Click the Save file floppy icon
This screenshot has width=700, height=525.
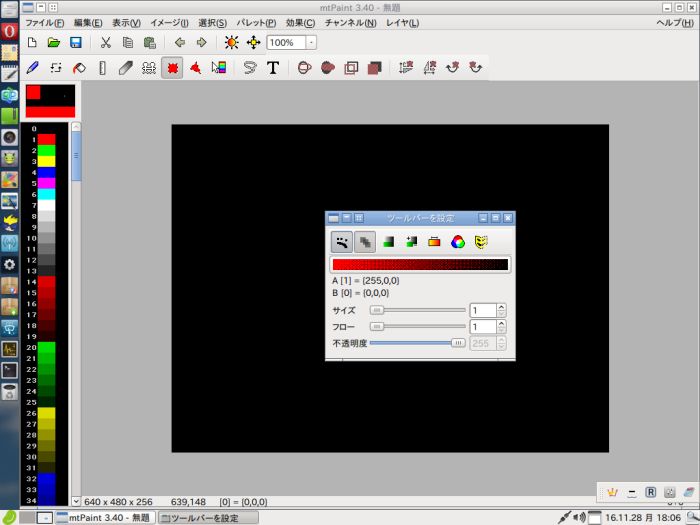click(x=76, y=43)
